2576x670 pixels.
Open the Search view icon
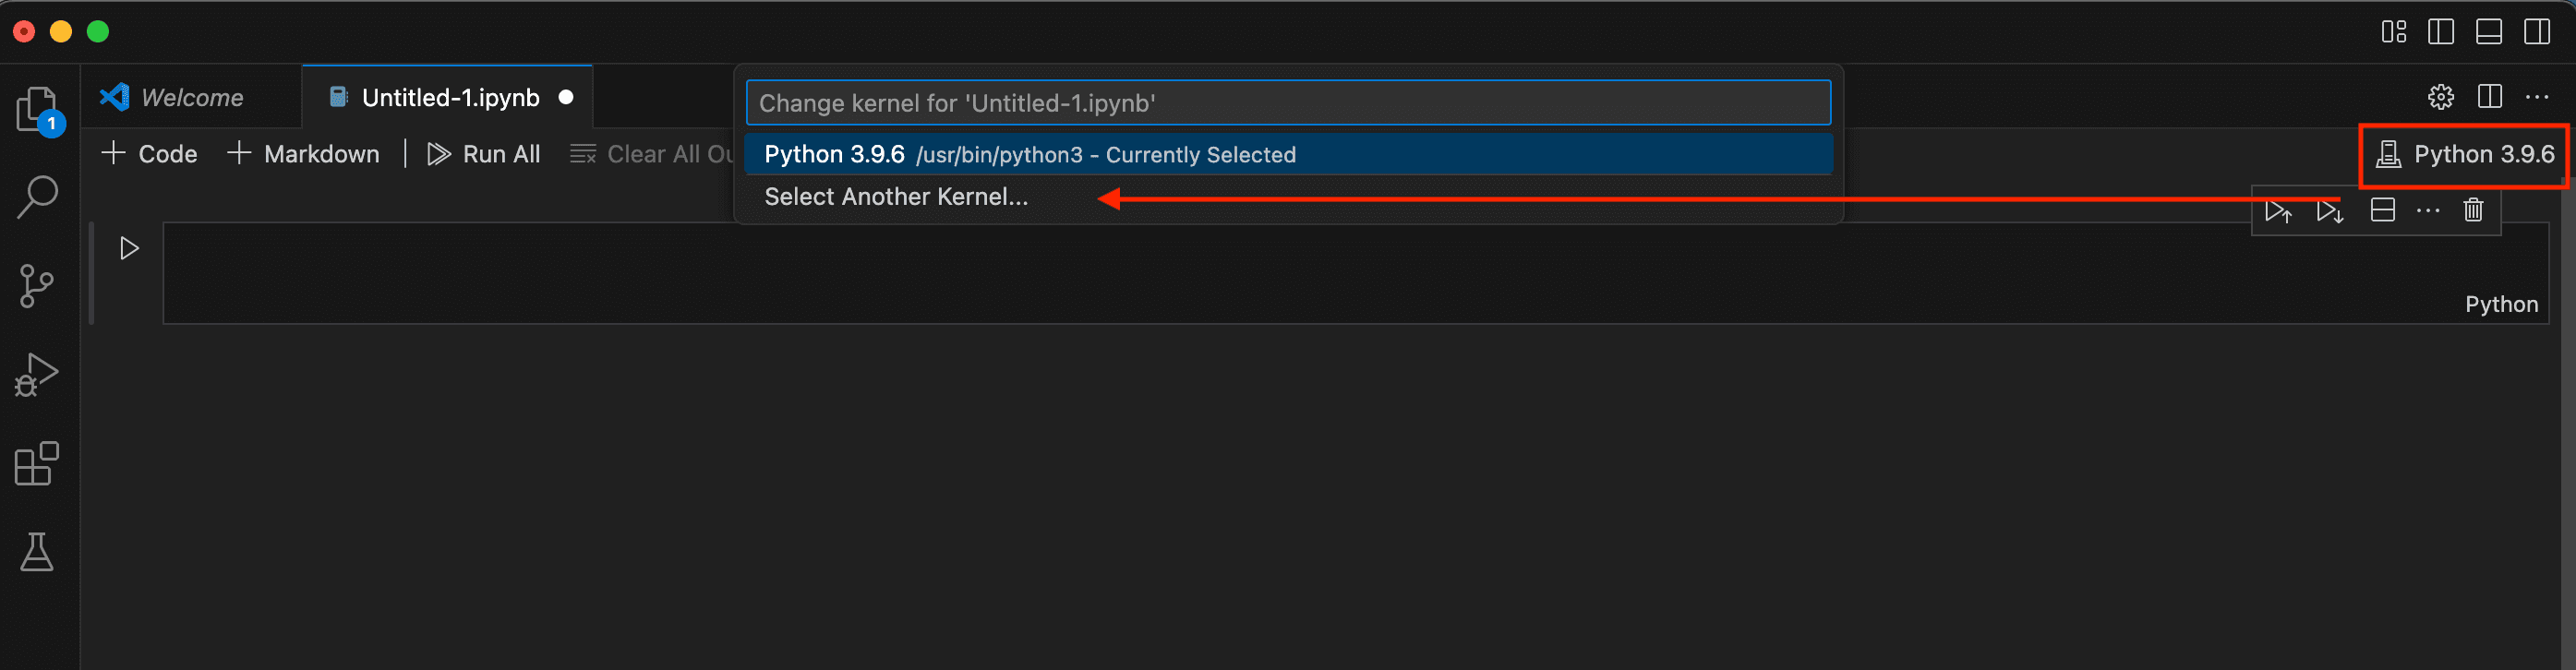pyautogui.click(x=38, y=197)
